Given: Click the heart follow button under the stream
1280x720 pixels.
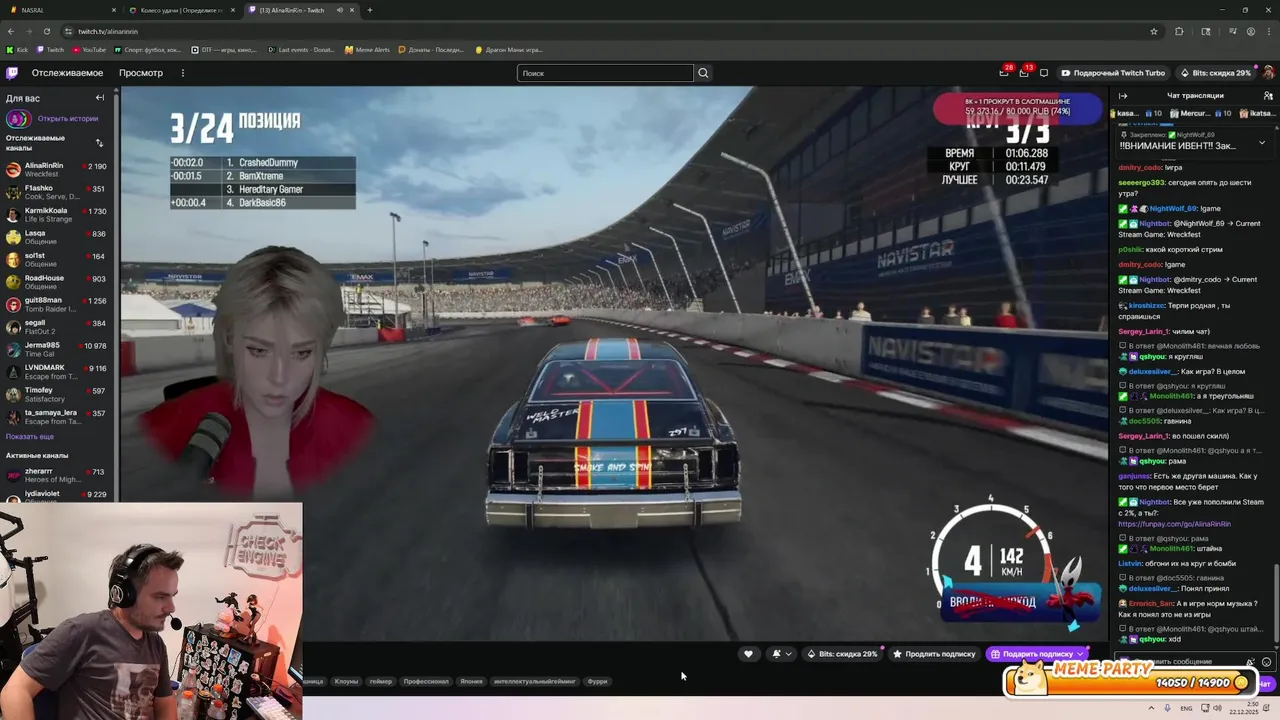Looking at the screenshot, I should [x=748, y=654].
